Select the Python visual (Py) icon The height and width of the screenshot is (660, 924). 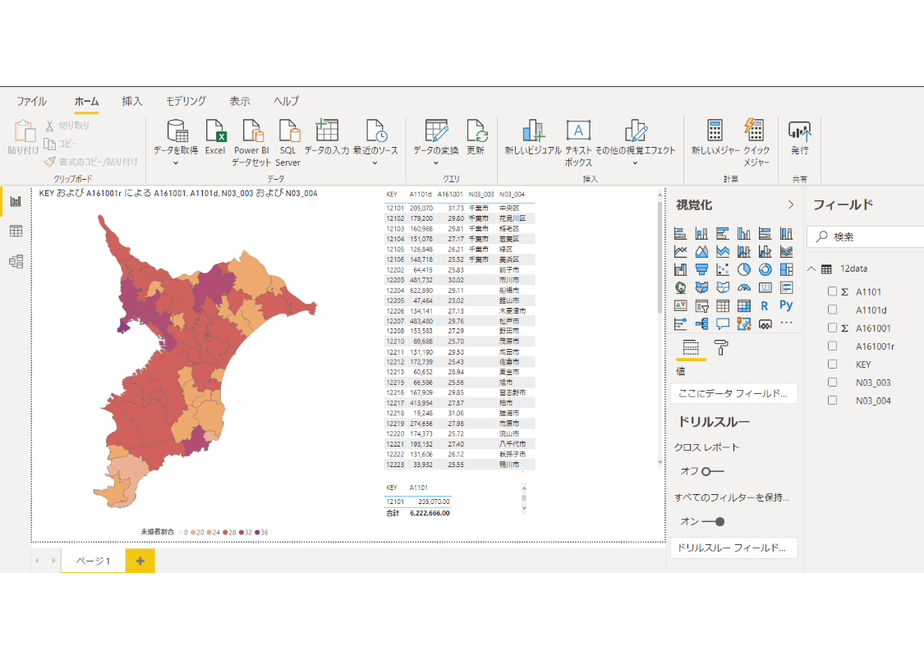[786, 305]
